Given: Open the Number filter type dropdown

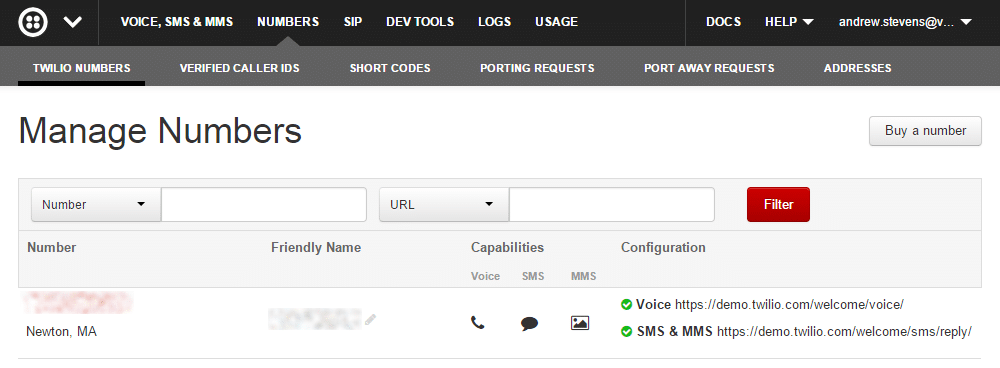Looking at the screenshot, I should [x=96, y=205].
